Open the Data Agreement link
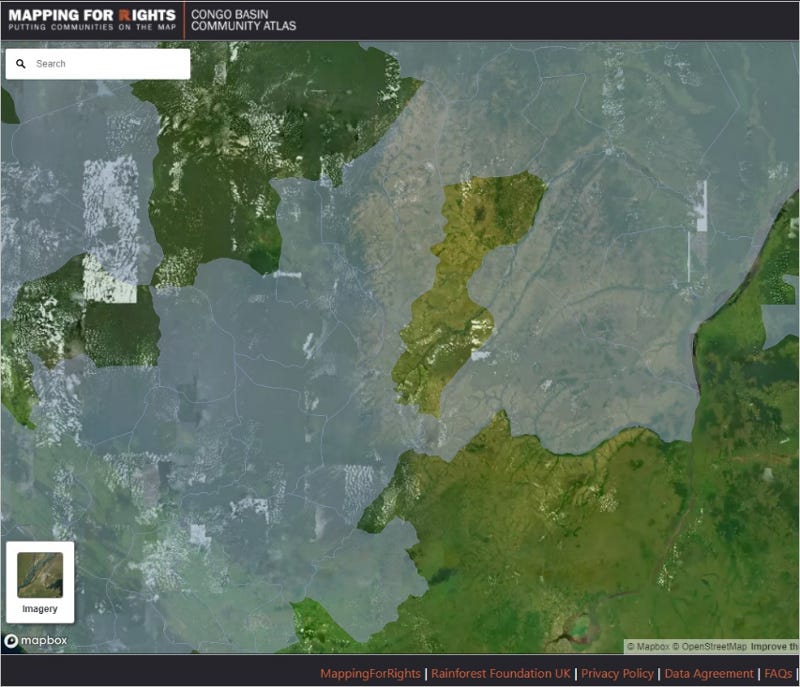 (709, 674)
